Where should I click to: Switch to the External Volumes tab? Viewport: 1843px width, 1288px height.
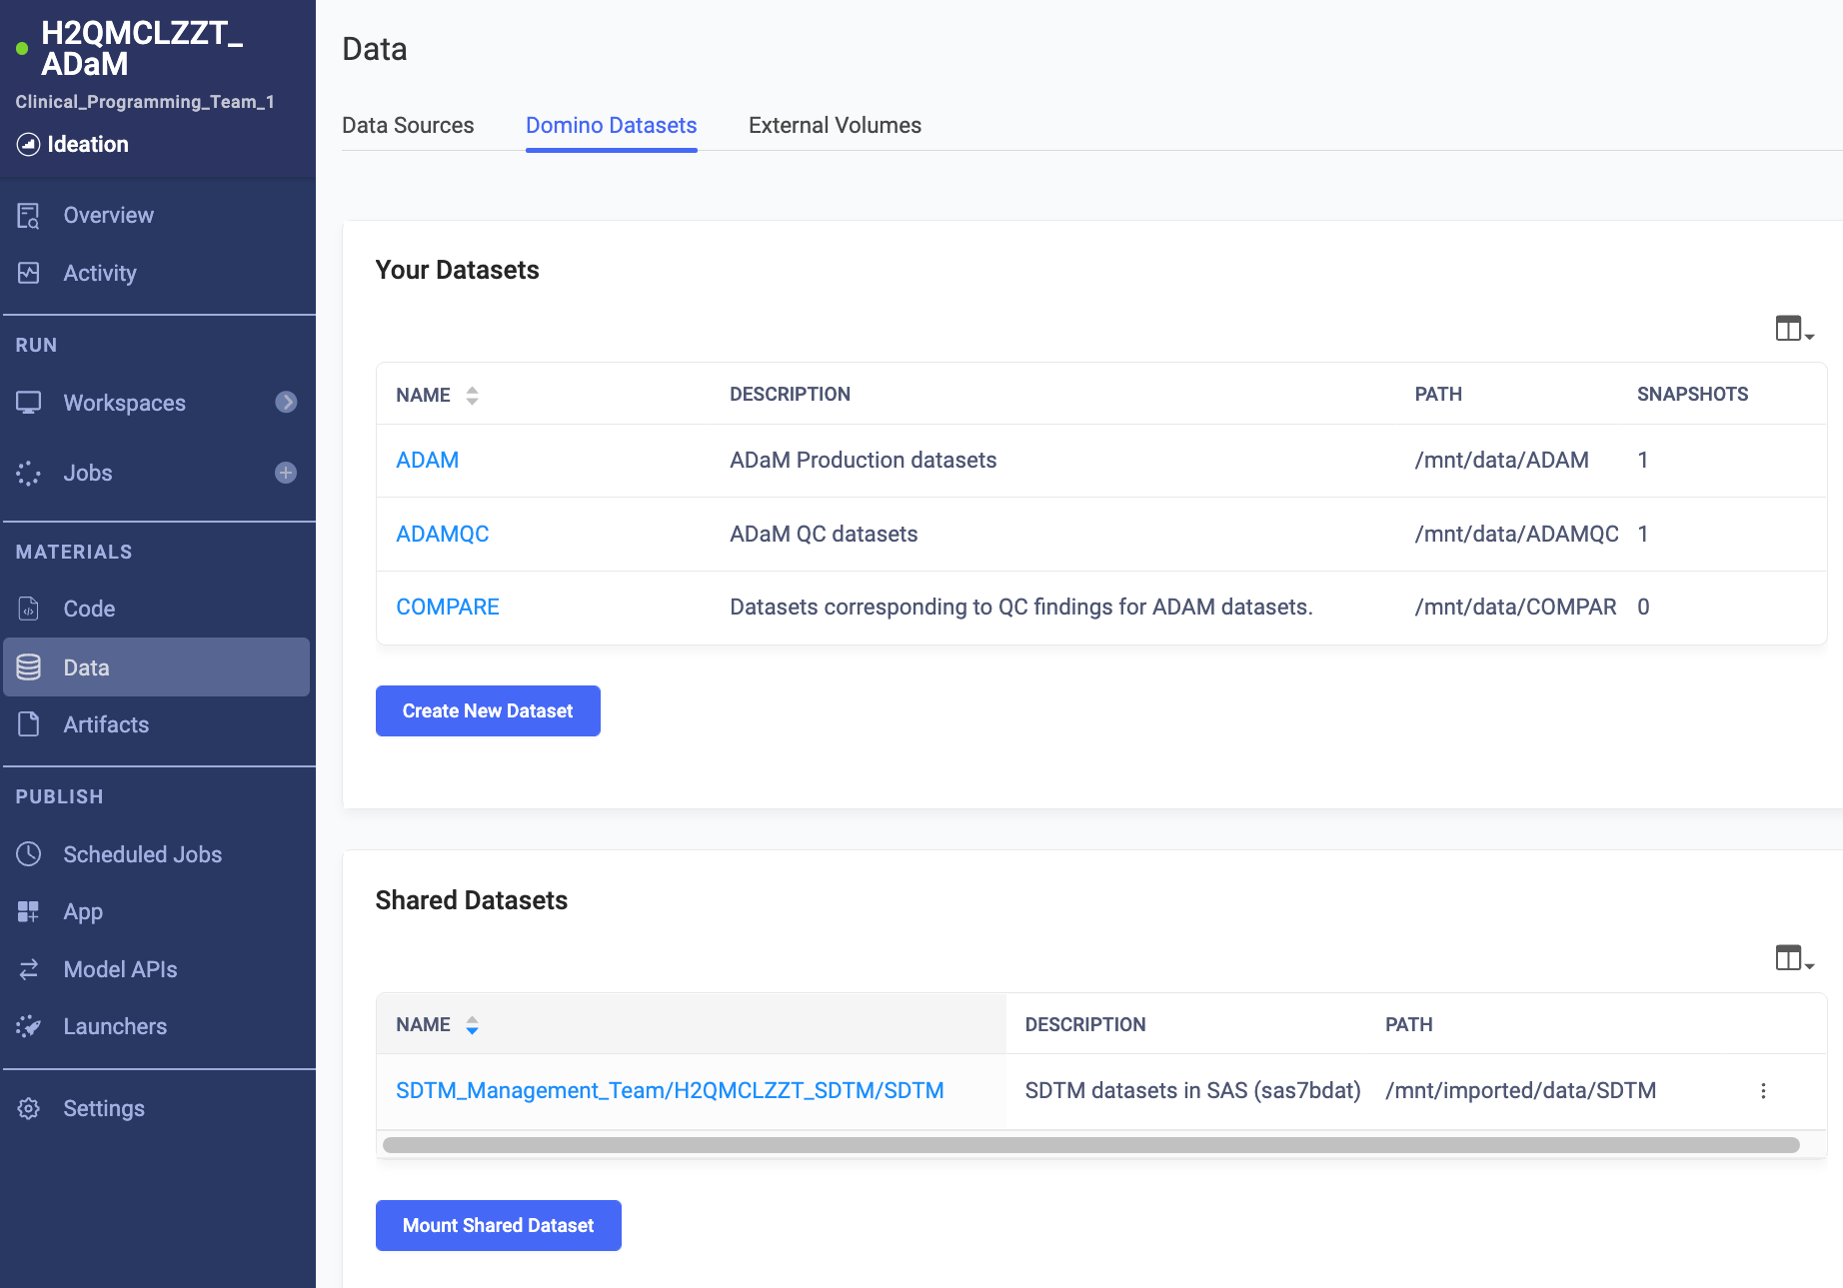click(834, 125)
